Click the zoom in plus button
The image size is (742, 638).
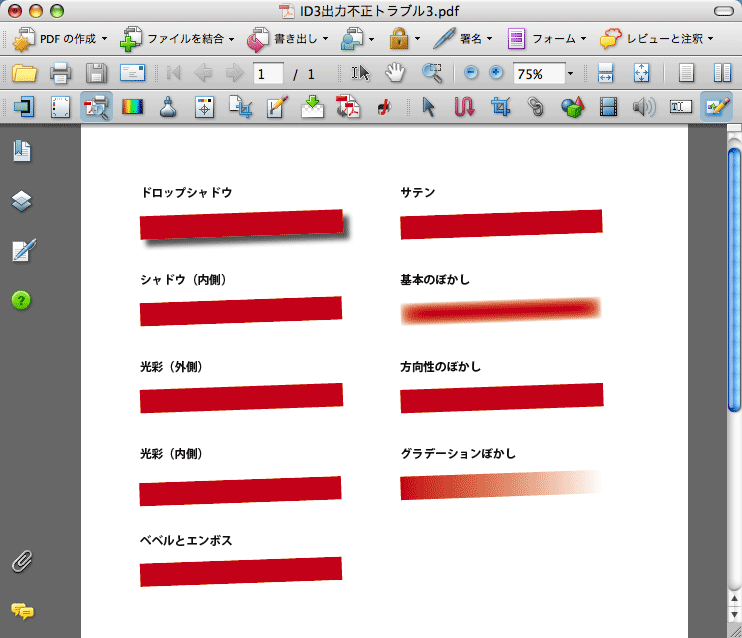click(x=496, y=73)
